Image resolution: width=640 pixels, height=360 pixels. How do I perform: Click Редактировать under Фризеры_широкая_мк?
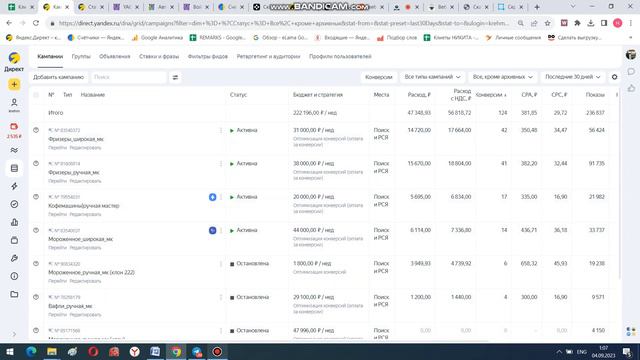(x=85, y=148)
